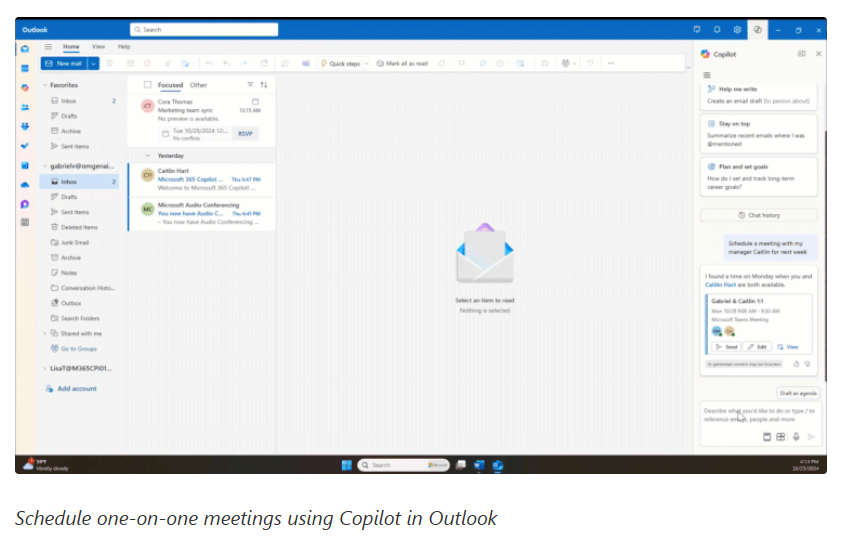The image size is (848, 540).
Task: Collapse the Yesterday group in the message list
Action: click(148, 156)
